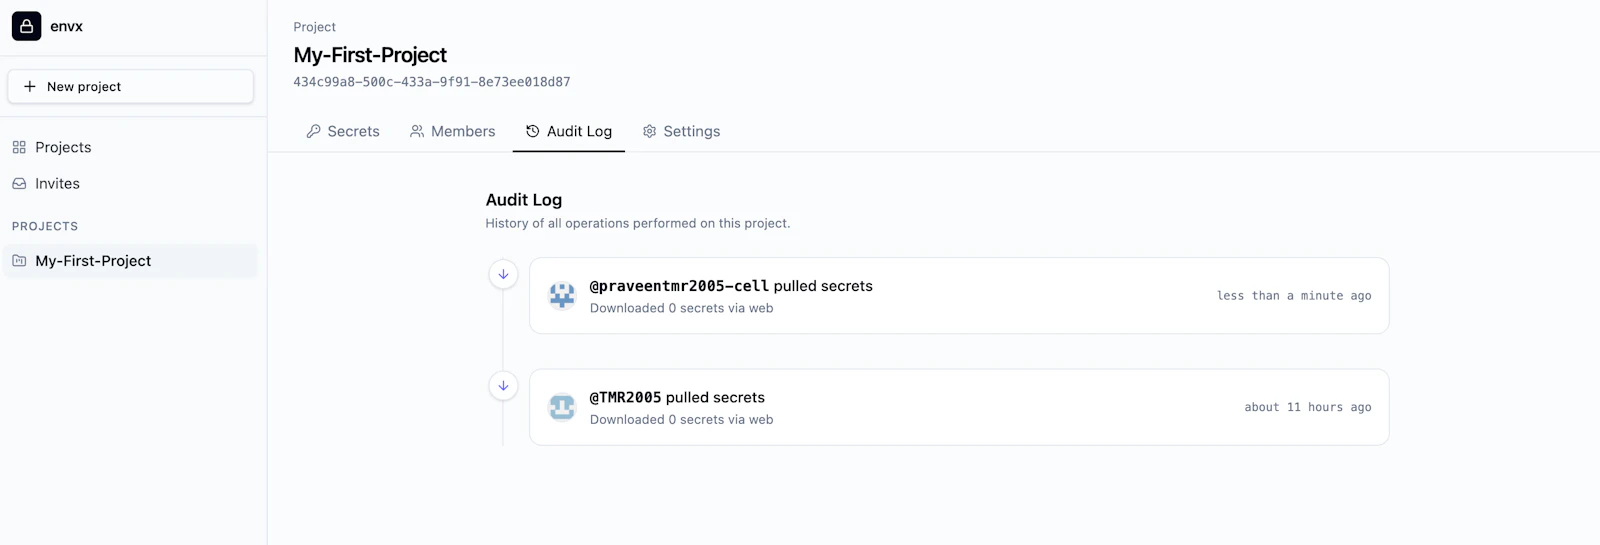This screenshot has width=1600, height=545.
Task: Click Downloaded 0 secrets text under praveentmr2005-cell
Action: tap(682, 308)
